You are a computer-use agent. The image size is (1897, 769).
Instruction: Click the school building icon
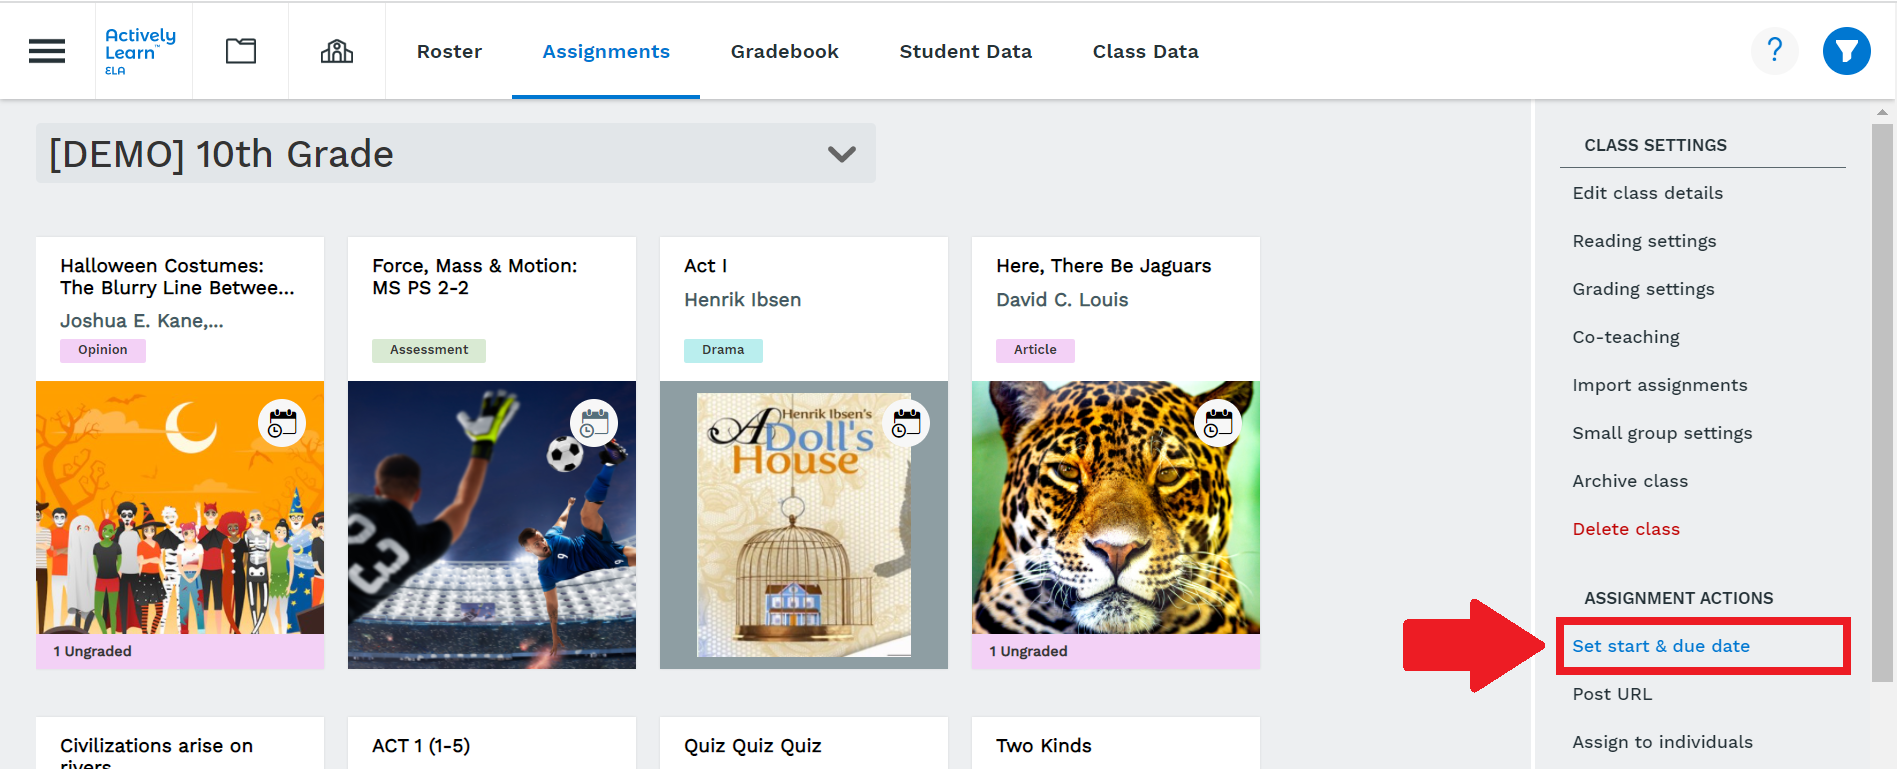coord(337,51)
